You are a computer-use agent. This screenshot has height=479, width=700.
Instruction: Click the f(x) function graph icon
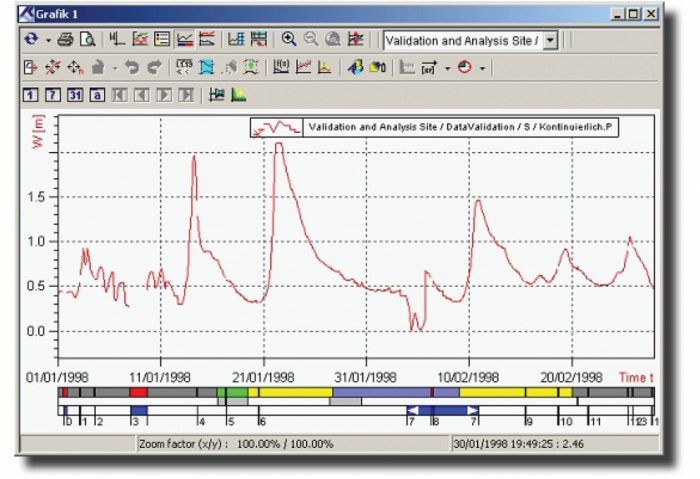tap(281, 67)
